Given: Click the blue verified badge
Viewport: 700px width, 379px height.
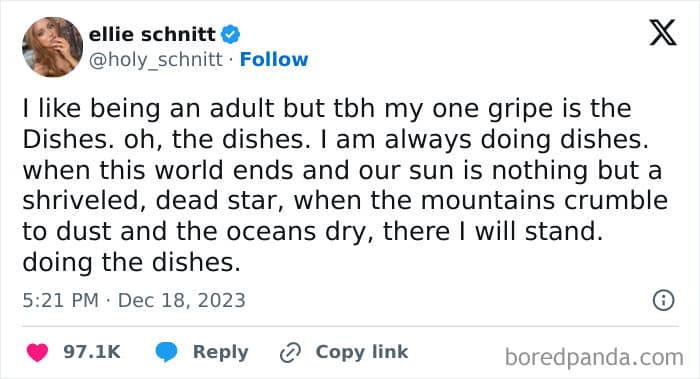Looking at the screenshot, I should click(231, 34).
